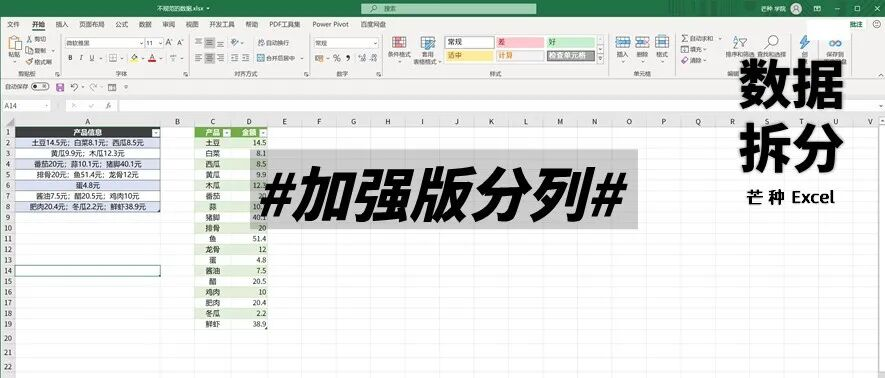Pick the red font color button
885x378 pixels.
coord(151,58)
